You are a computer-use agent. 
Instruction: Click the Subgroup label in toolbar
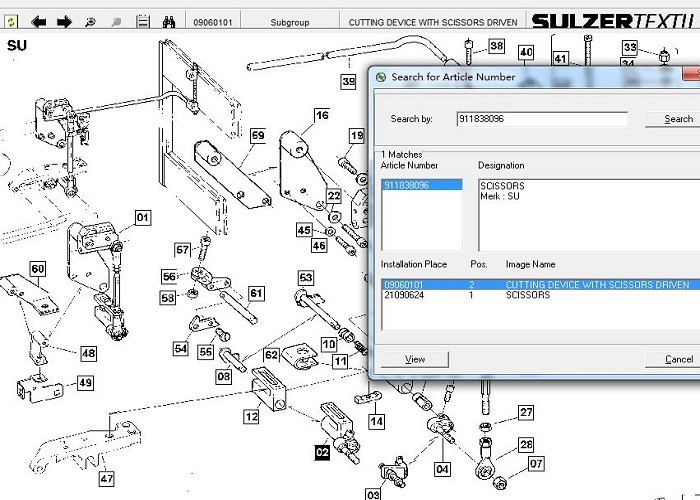[290, 22]
